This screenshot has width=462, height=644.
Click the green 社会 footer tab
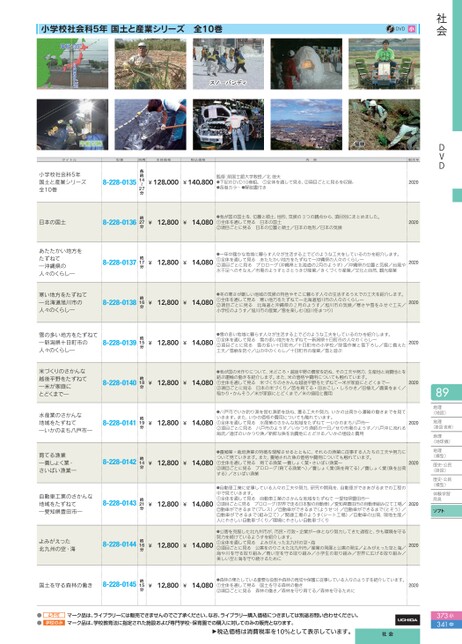387,636
